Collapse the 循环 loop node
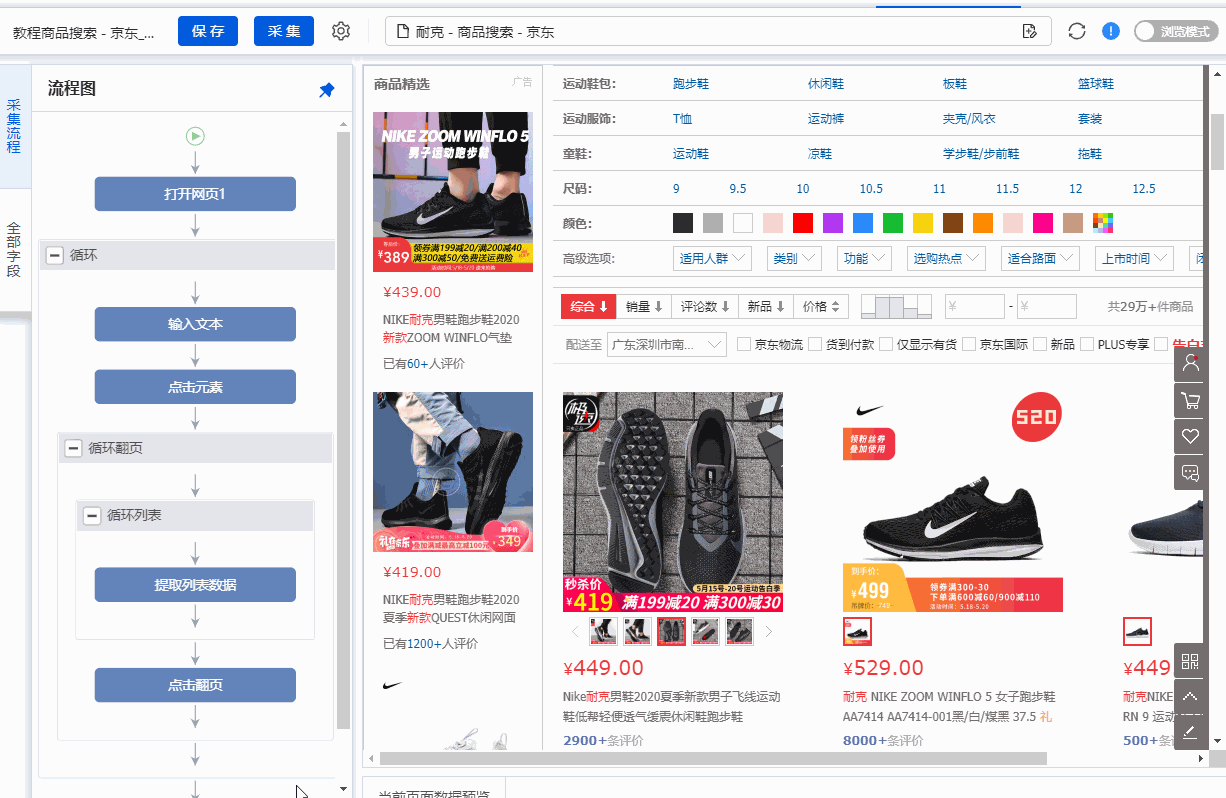 [55, 256]
